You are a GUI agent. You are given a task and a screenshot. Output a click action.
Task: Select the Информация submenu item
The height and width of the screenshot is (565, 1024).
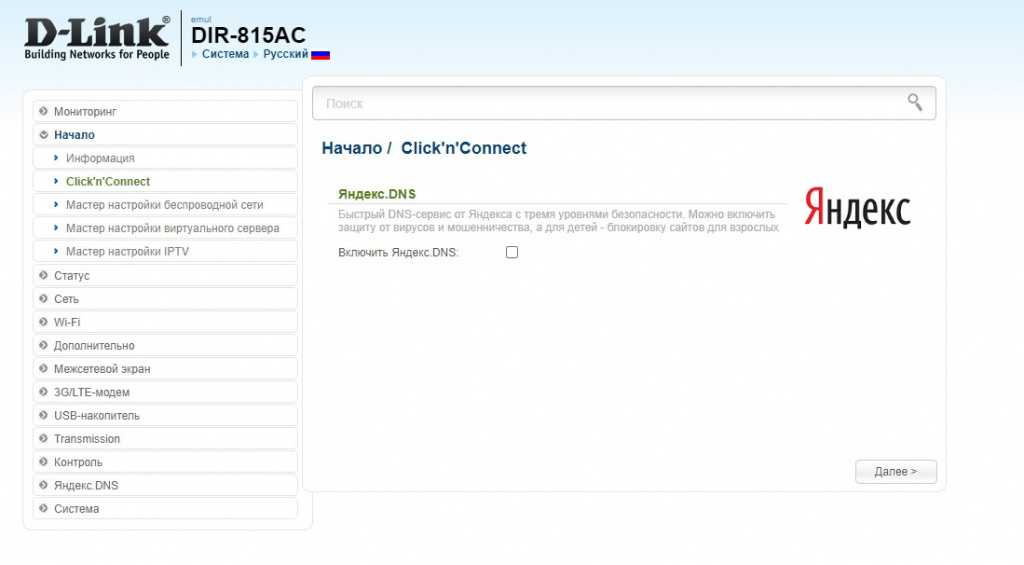[x=100, y=158]
